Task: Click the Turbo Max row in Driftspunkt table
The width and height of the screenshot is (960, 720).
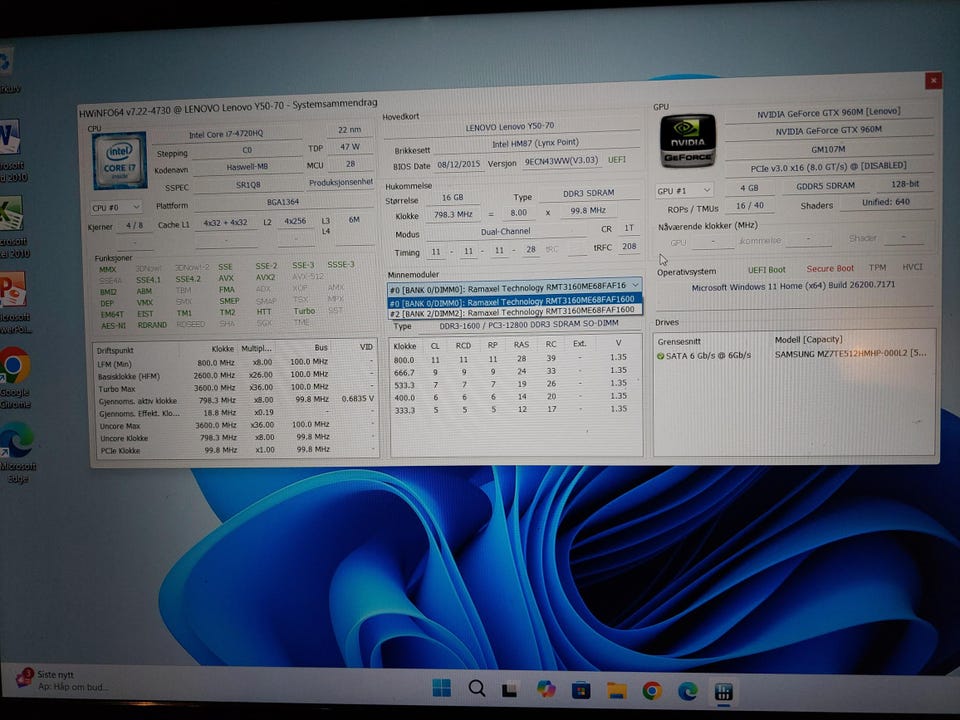Action: point(236,388)
